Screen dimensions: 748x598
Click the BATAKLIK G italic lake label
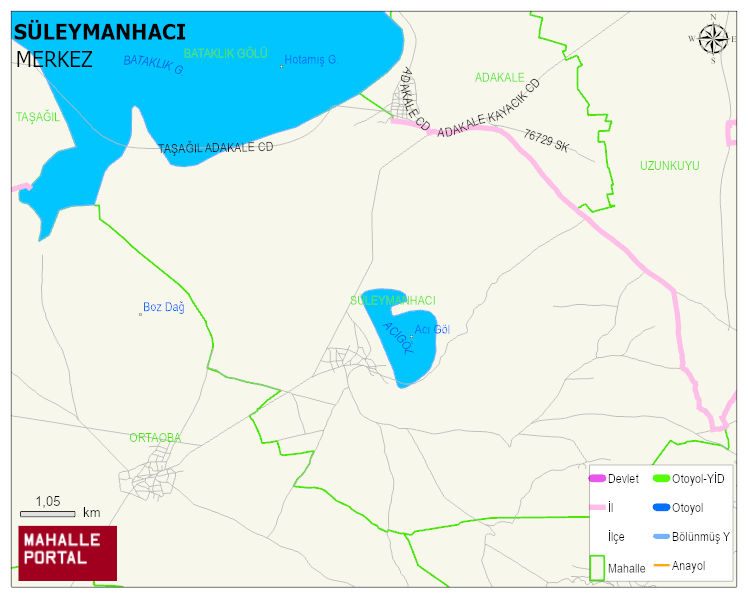[x=153, y=64]
